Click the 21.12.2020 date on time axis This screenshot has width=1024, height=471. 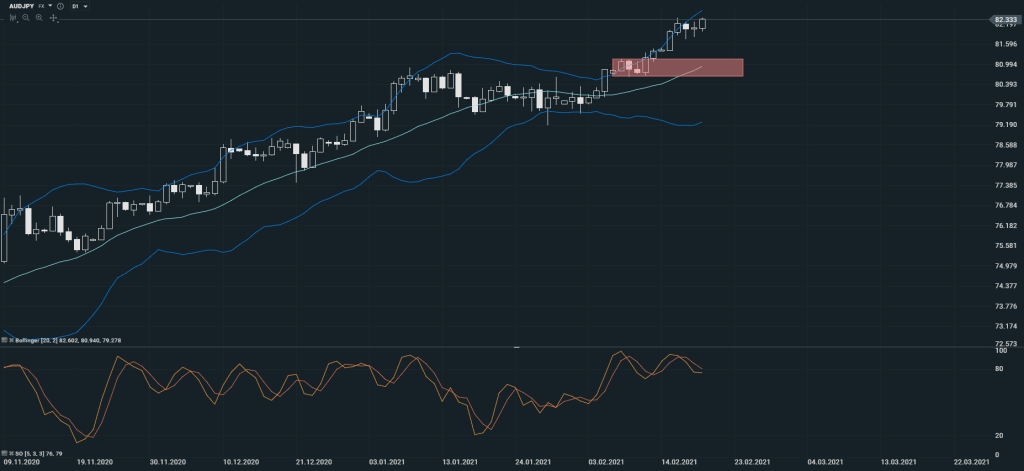click(313, 461)
